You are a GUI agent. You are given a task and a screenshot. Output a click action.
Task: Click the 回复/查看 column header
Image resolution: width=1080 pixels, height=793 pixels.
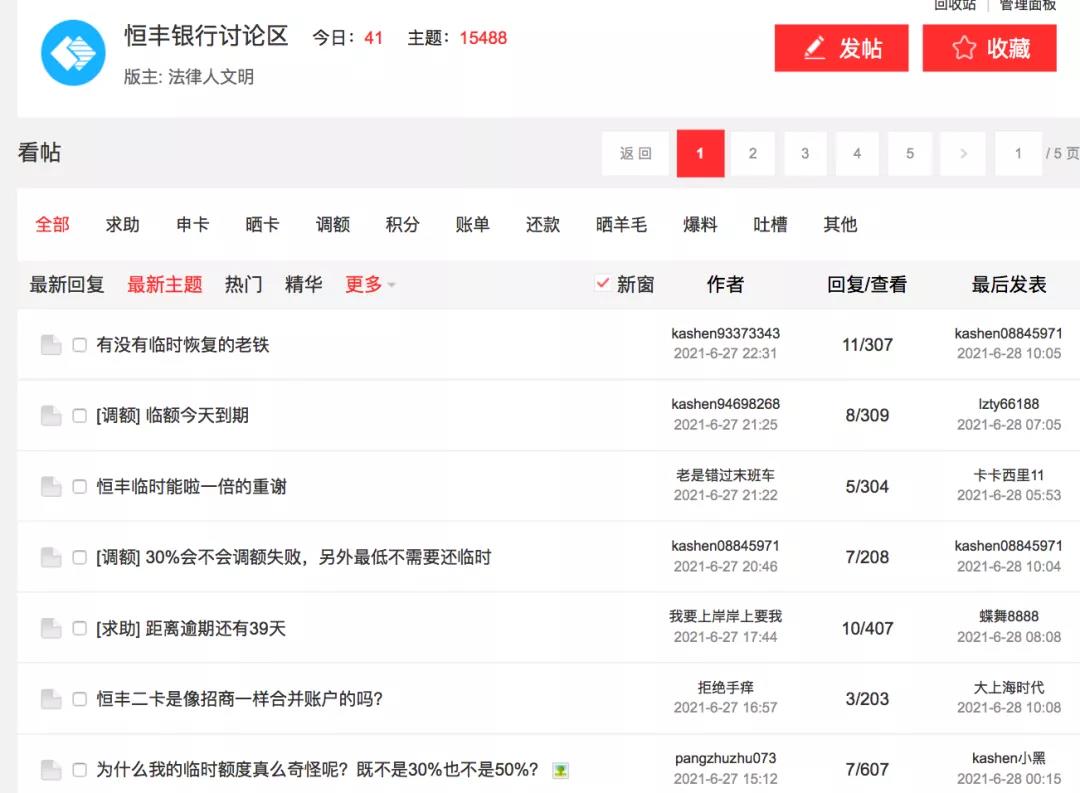[x=867, y=284]
